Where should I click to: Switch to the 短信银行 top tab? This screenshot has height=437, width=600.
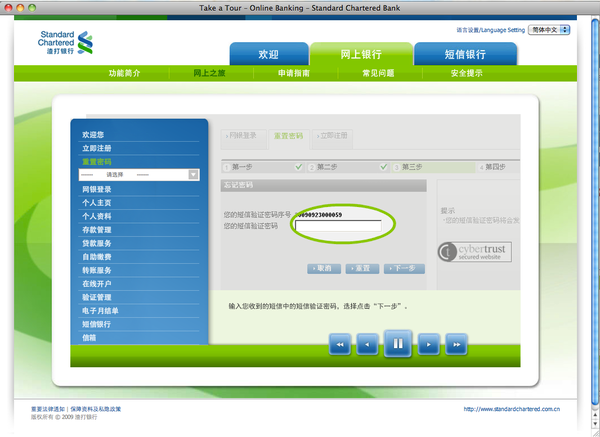465,54
